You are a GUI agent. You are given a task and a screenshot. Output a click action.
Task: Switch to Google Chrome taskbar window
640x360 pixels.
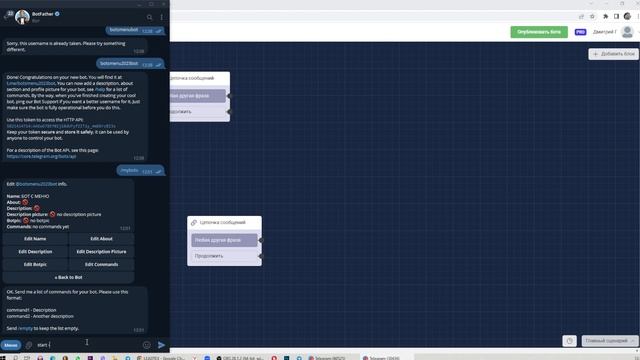pyautogui.click(x=162, y=358)
